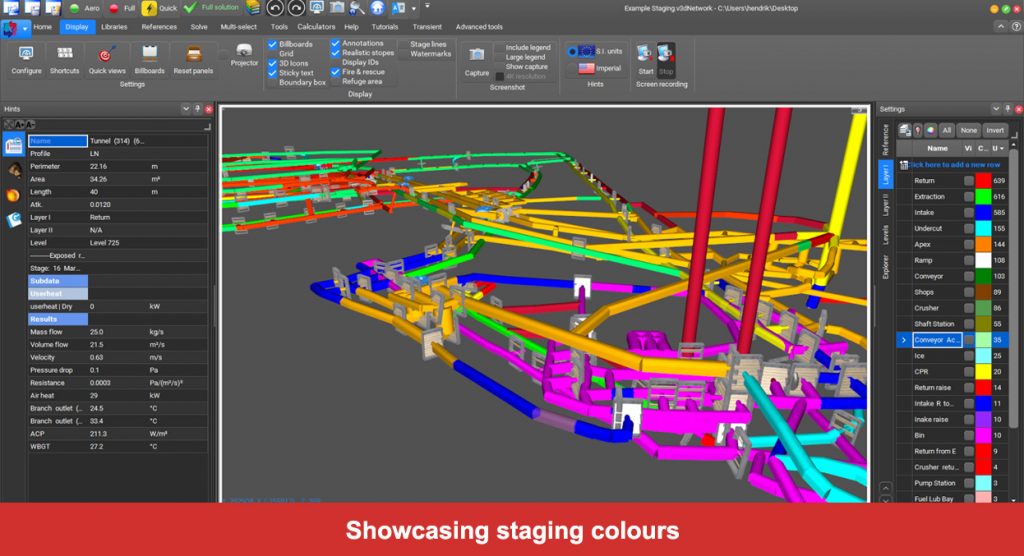The width and height of the screenshot is (1024, 556).
Task: Click the green Extraction colour swatch
Action: [984, 197]
